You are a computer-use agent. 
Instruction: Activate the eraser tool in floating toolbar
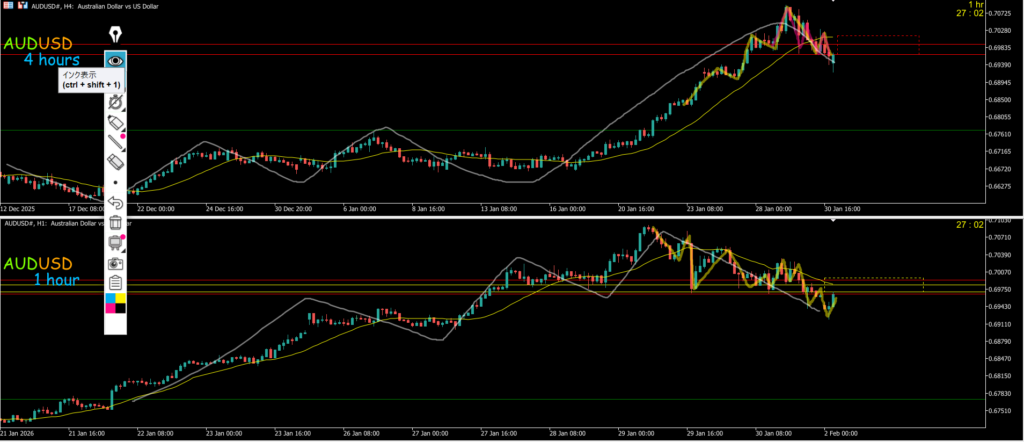115,162
